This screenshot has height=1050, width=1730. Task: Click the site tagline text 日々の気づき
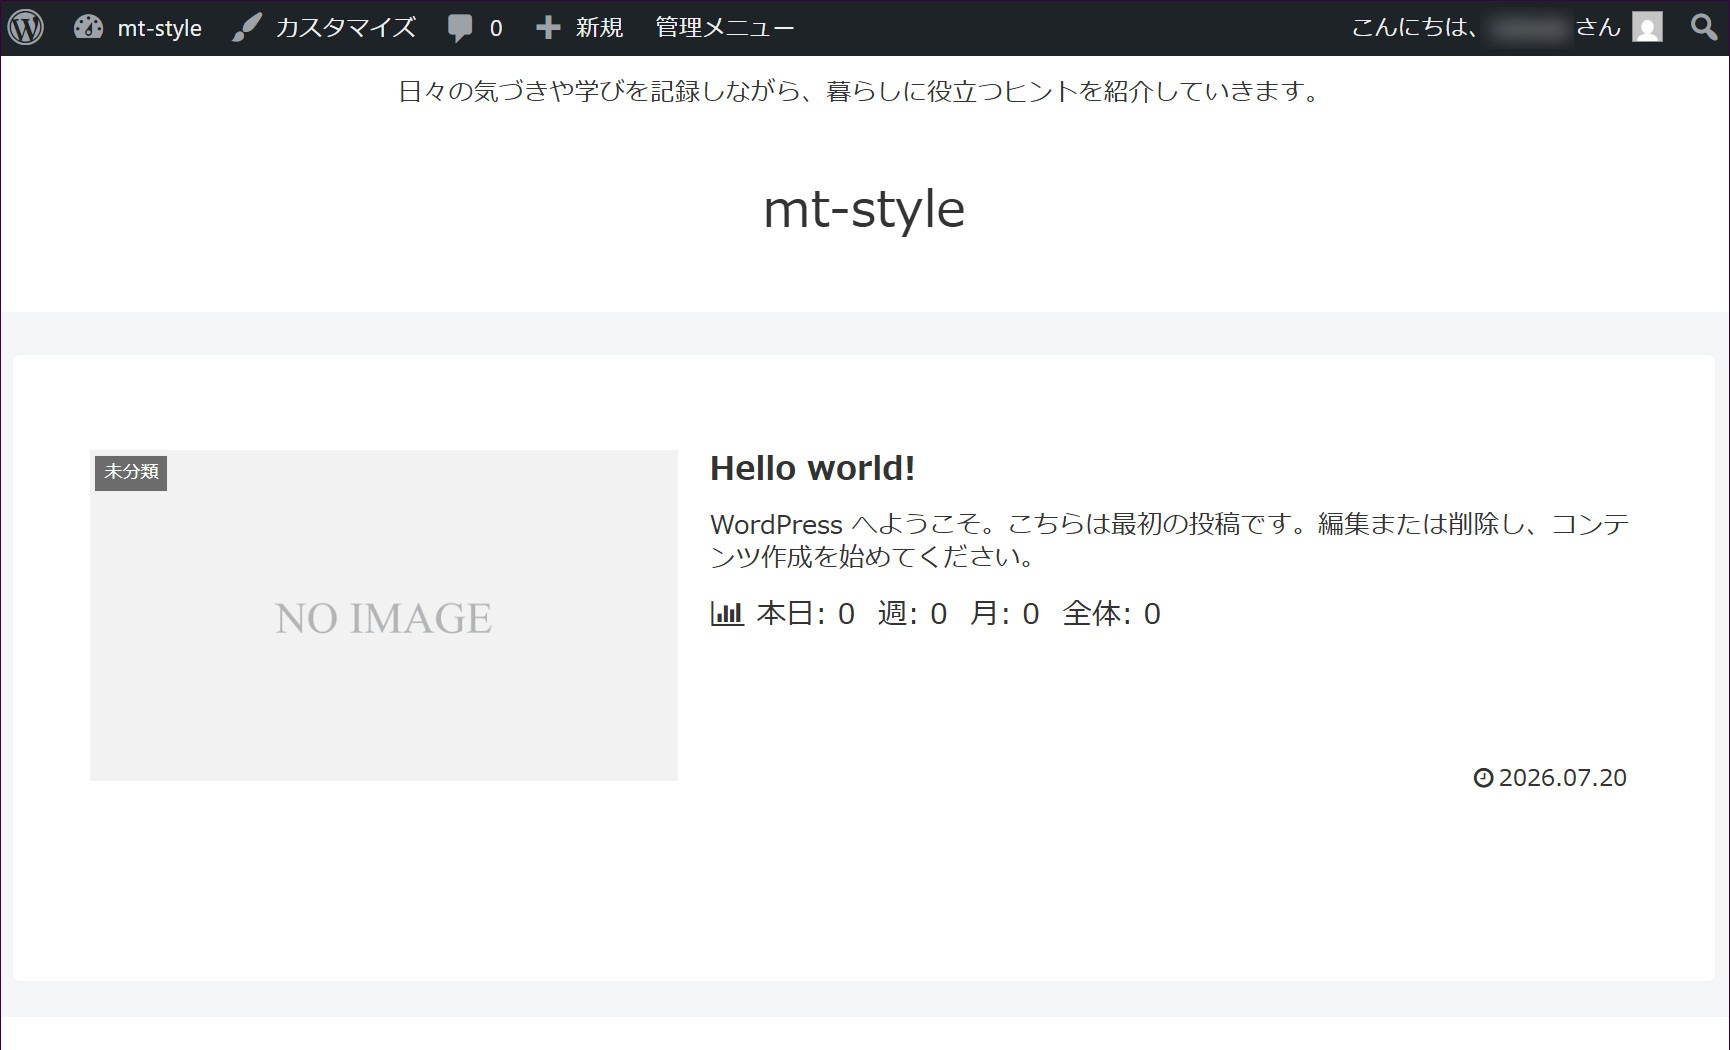coord(861,92)
